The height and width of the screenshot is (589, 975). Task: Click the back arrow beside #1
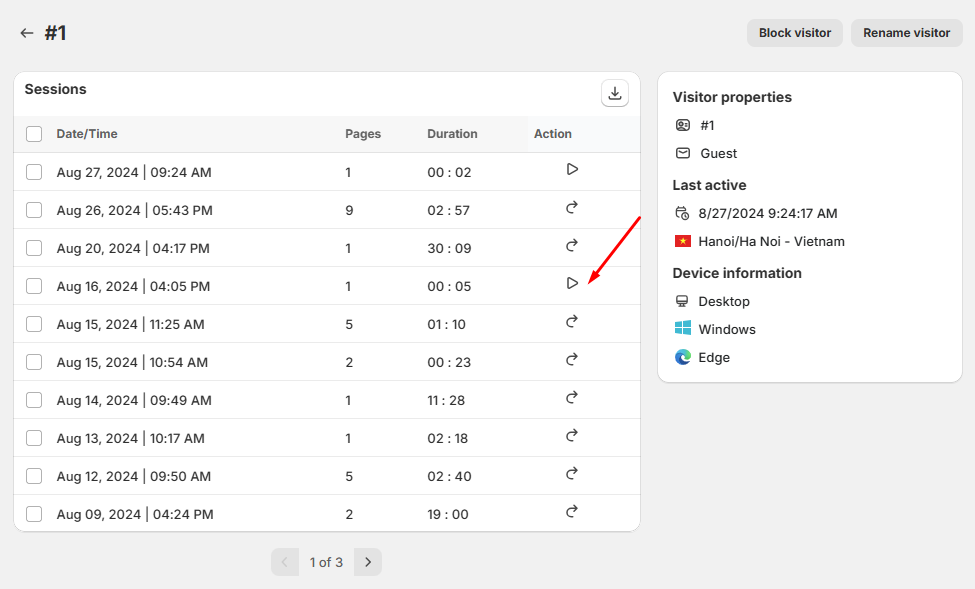coord(27,33)
